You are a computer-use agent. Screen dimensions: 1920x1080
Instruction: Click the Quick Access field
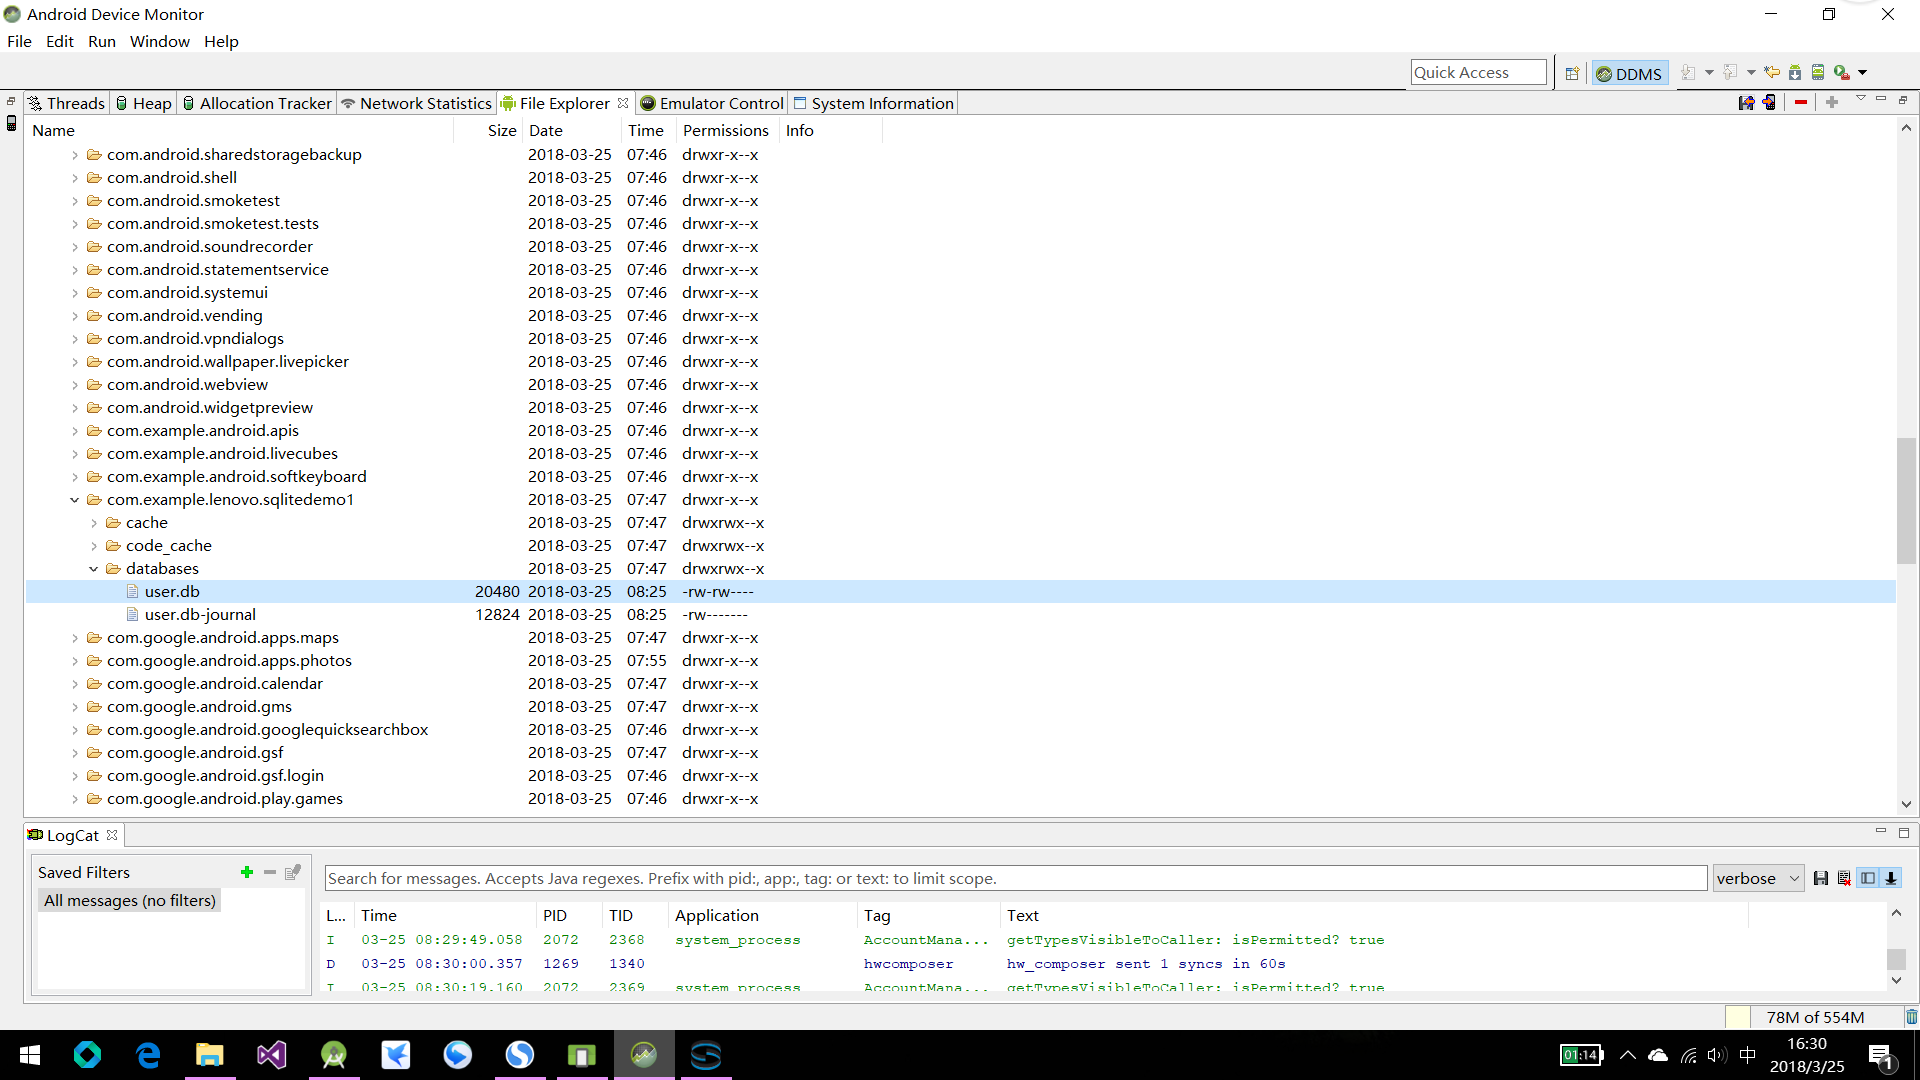pos(1478,72)
